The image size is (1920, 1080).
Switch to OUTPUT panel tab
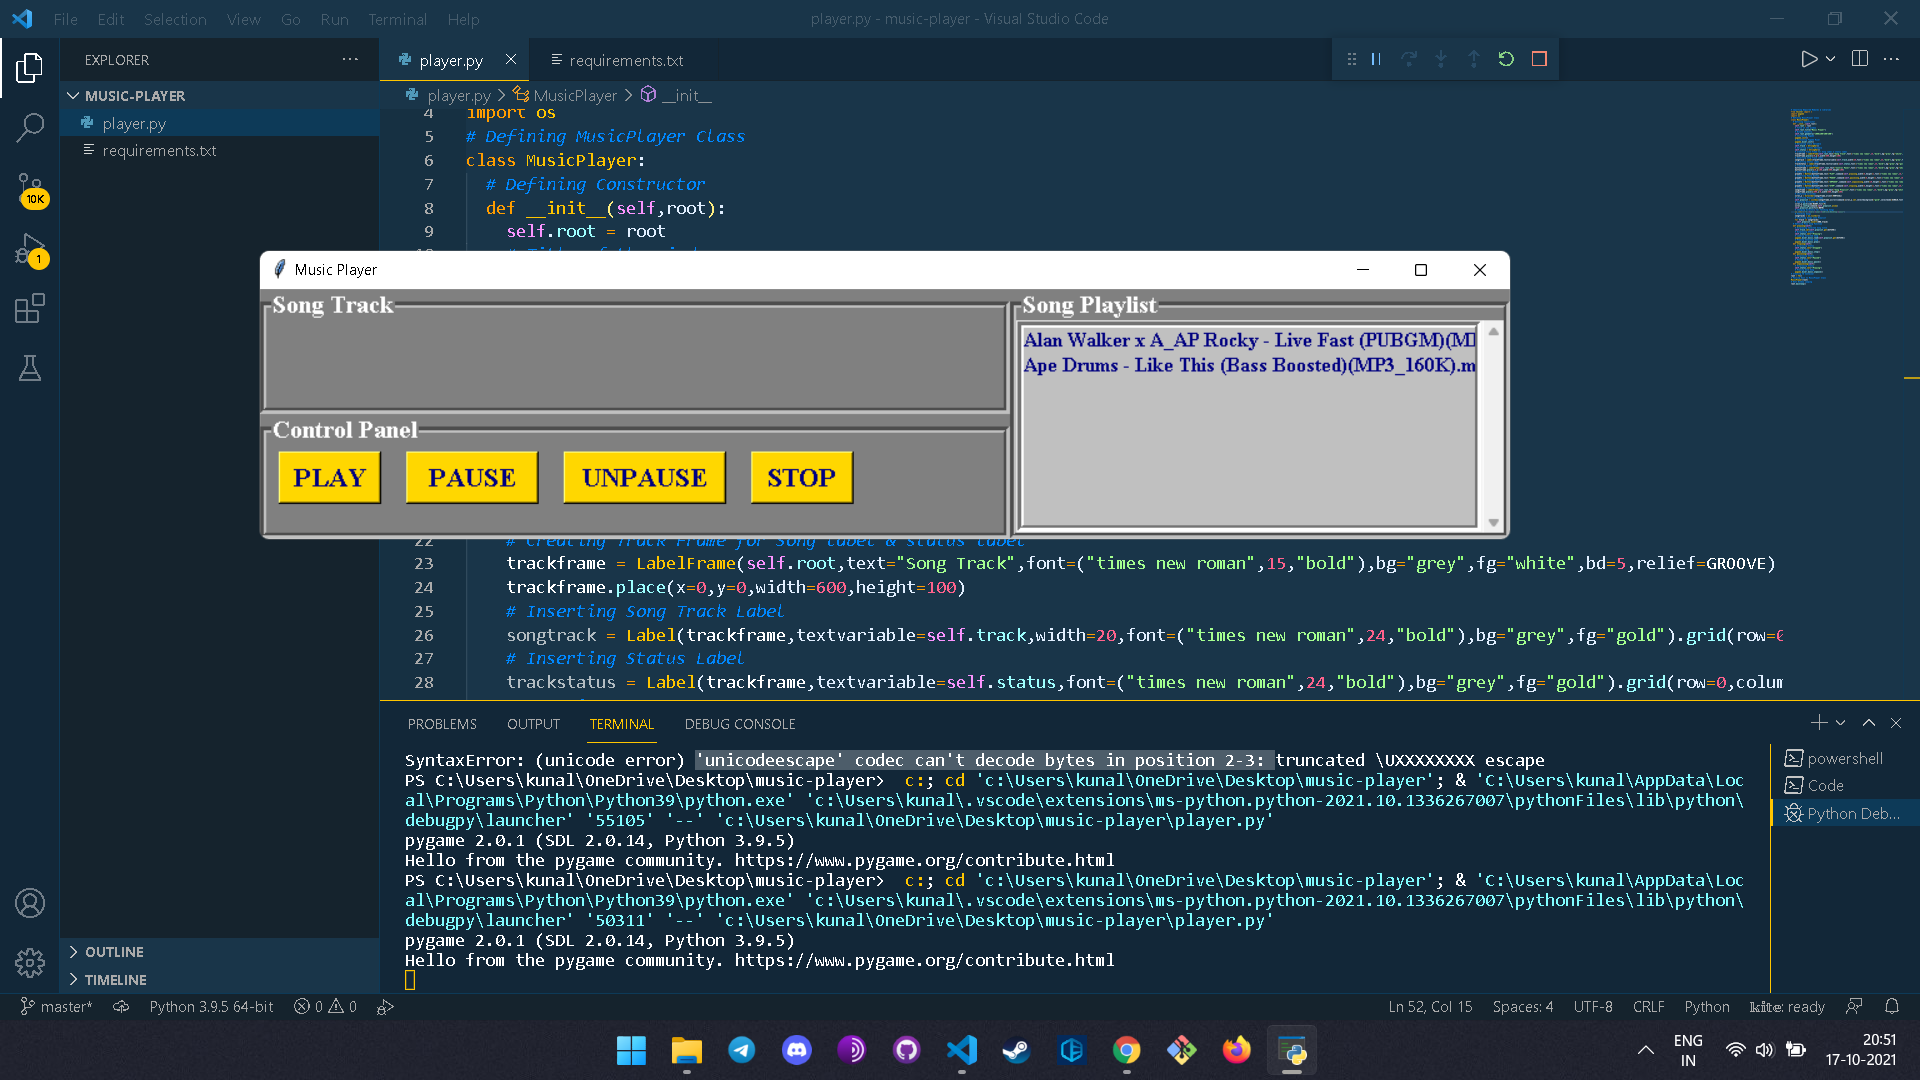[533, 724]
